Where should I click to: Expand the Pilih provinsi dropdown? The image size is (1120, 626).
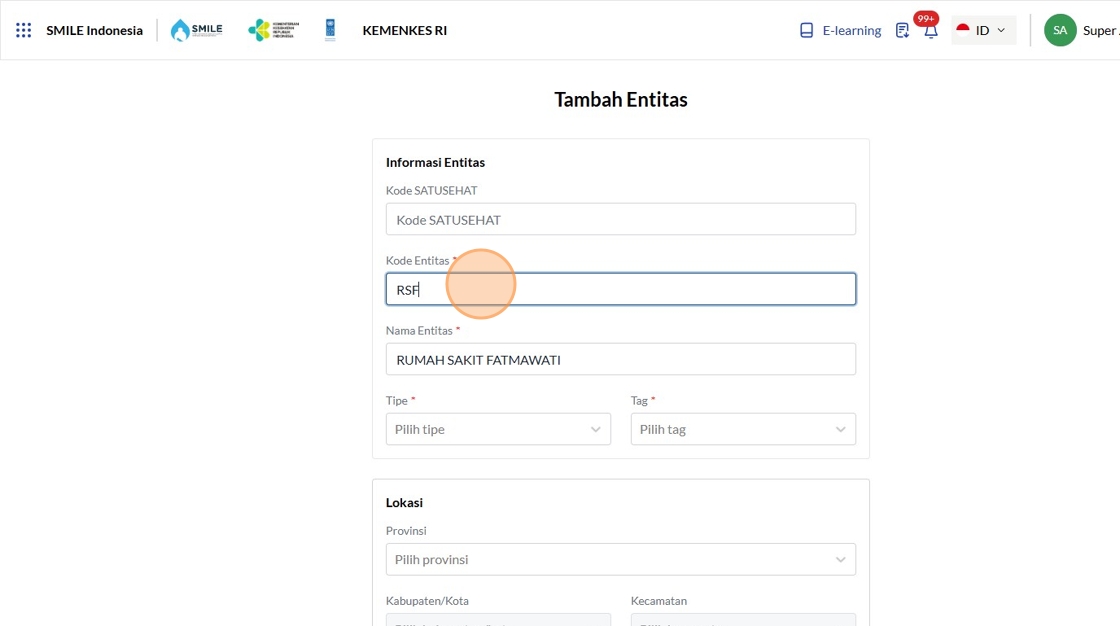click(x=620, y=559)
